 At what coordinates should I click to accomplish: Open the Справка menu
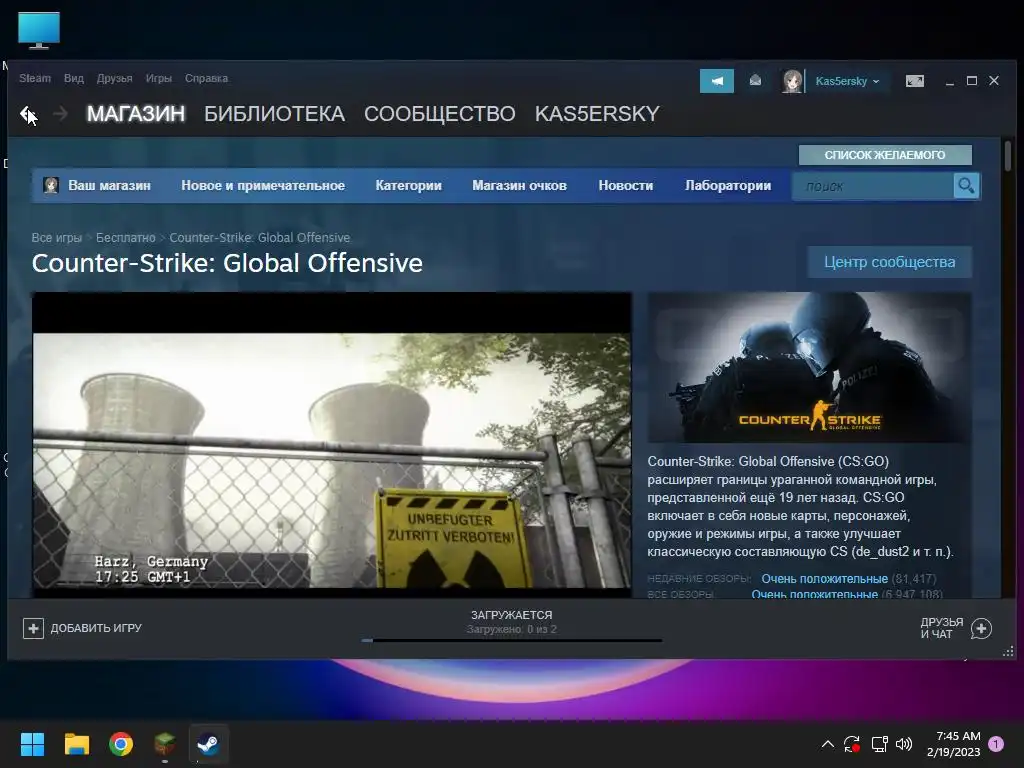click(x=206, y=78)
